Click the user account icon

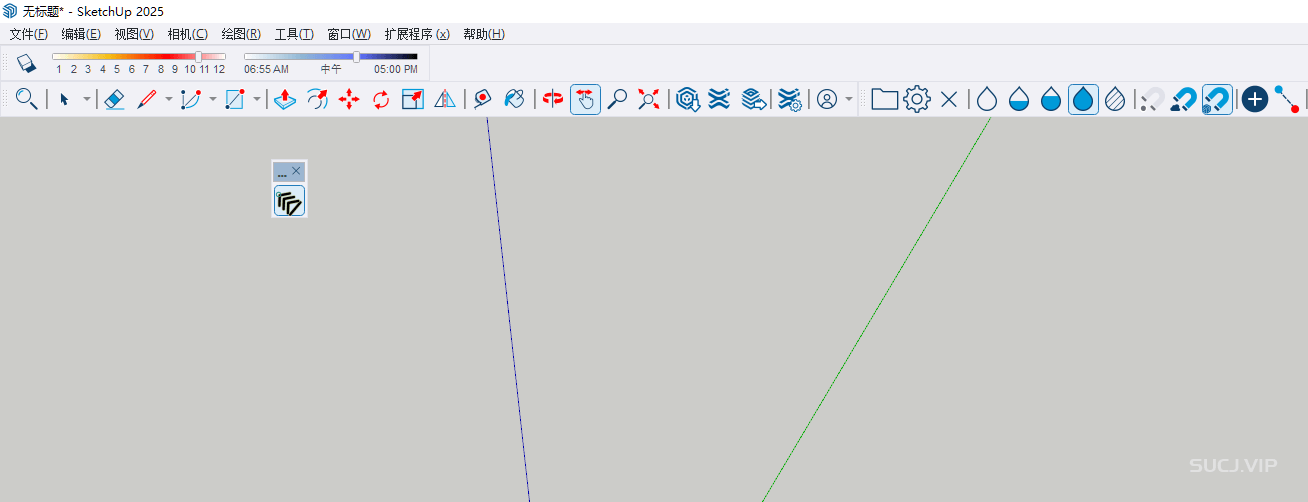click(x=827, y=99)
